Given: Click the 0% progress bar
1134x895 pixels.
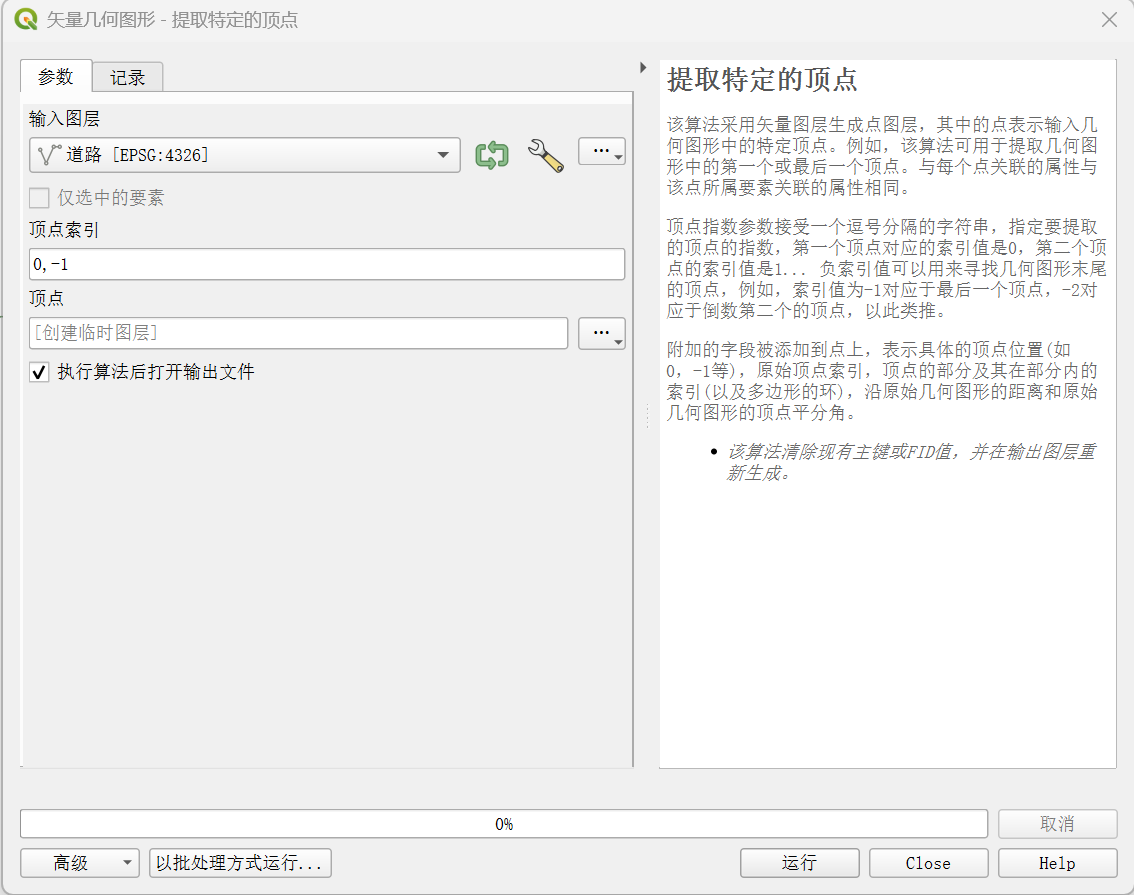Looking at the screenshot, I should (x=503, y=824).
